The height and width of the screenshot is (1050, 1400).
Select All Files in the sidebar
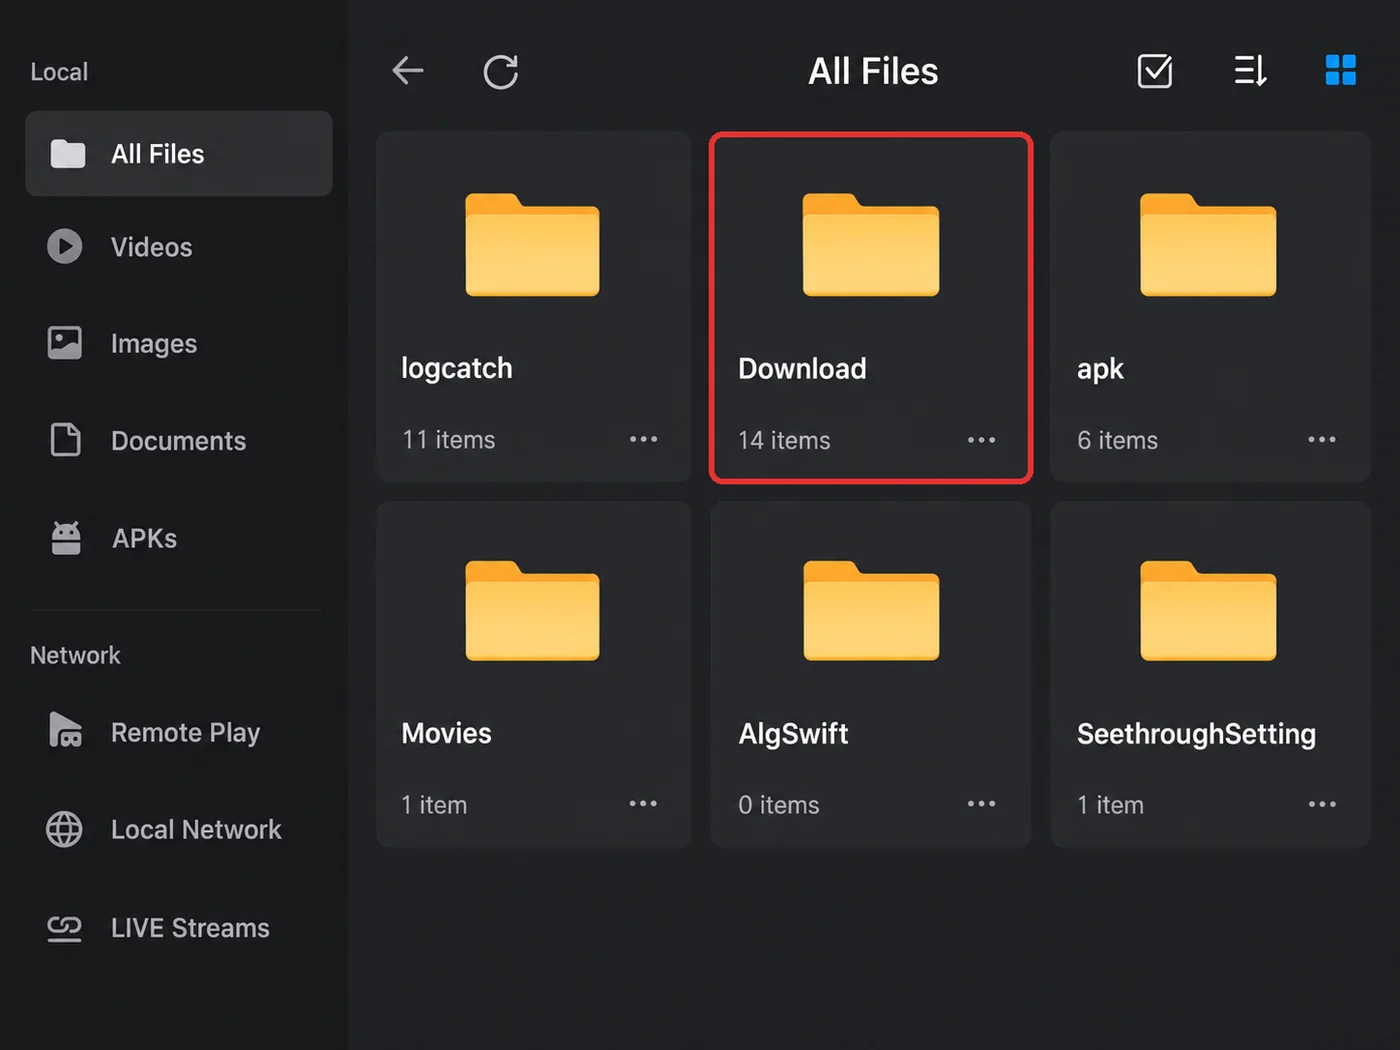[179, 154]
